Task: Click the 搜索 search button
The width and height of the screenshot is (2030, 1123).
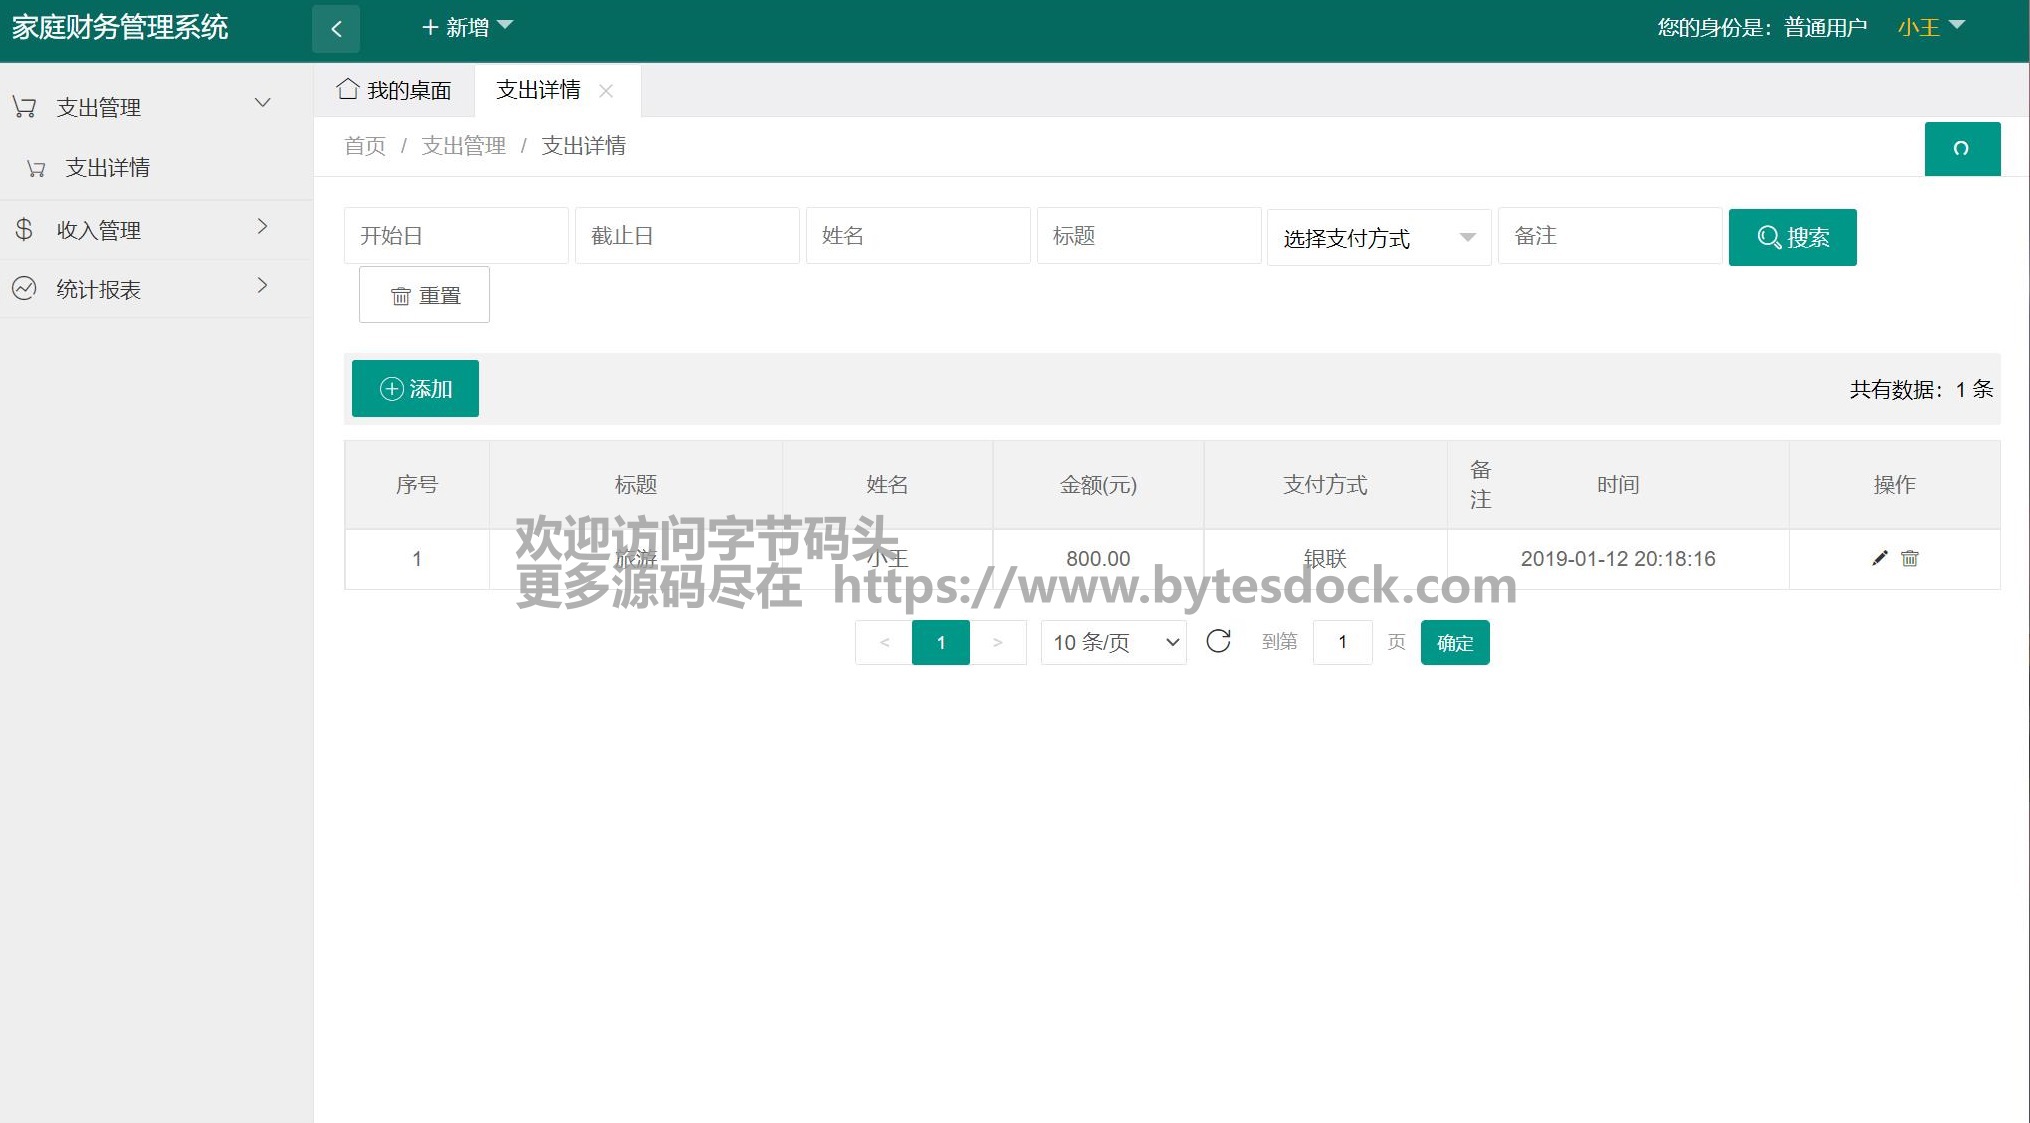Action: coord(1791,237)
